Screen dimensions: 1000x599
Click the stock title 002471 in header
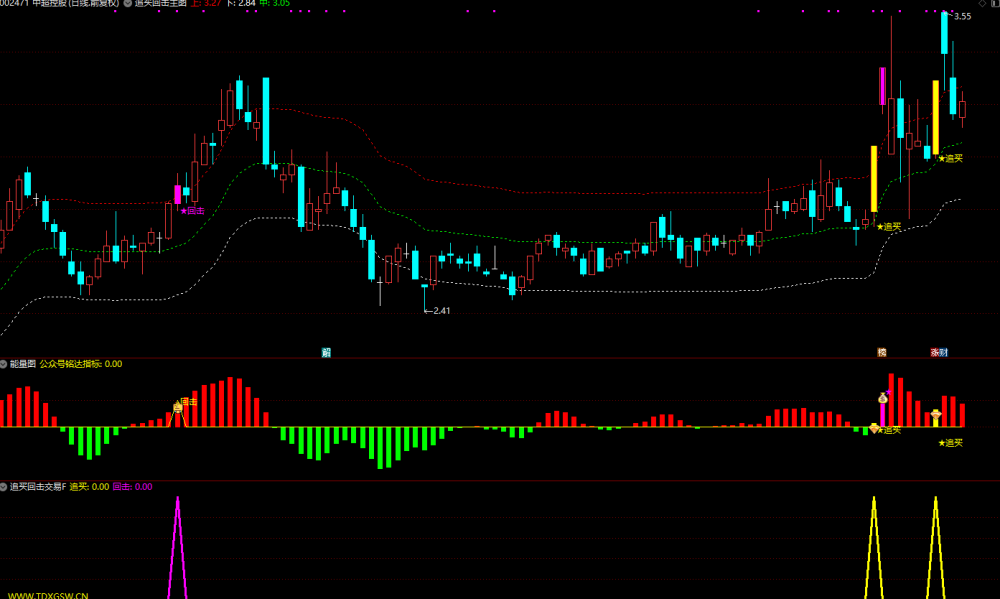[61, 3]
